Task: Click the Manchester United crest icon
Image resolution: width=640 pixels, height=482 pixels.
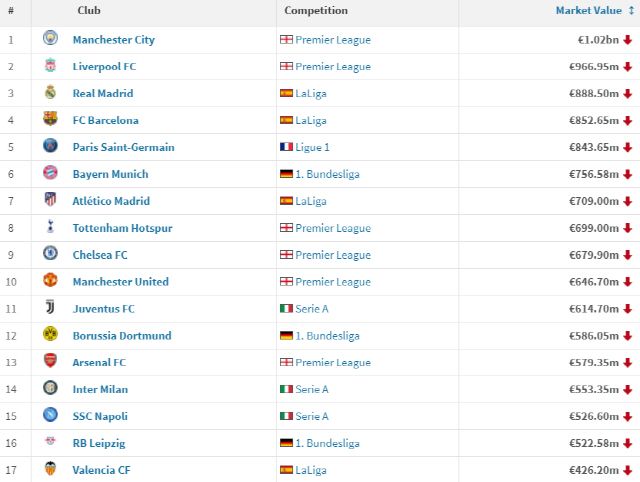Action: pyautogui.click(x=50, y=282)
